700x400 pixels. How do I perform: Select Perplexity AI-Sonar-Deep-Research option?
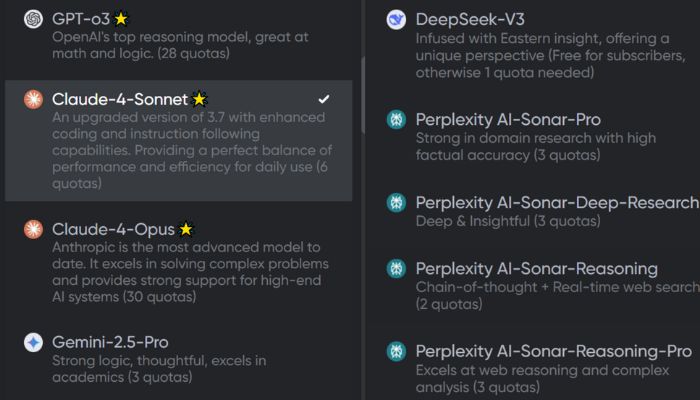point(533,211)
